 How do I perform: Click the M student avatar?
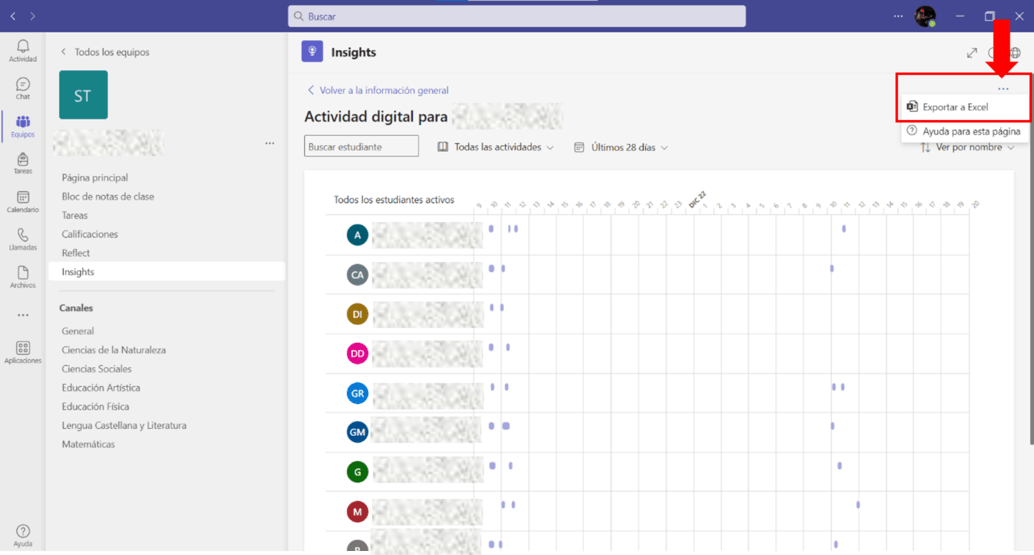pos(357,511)
